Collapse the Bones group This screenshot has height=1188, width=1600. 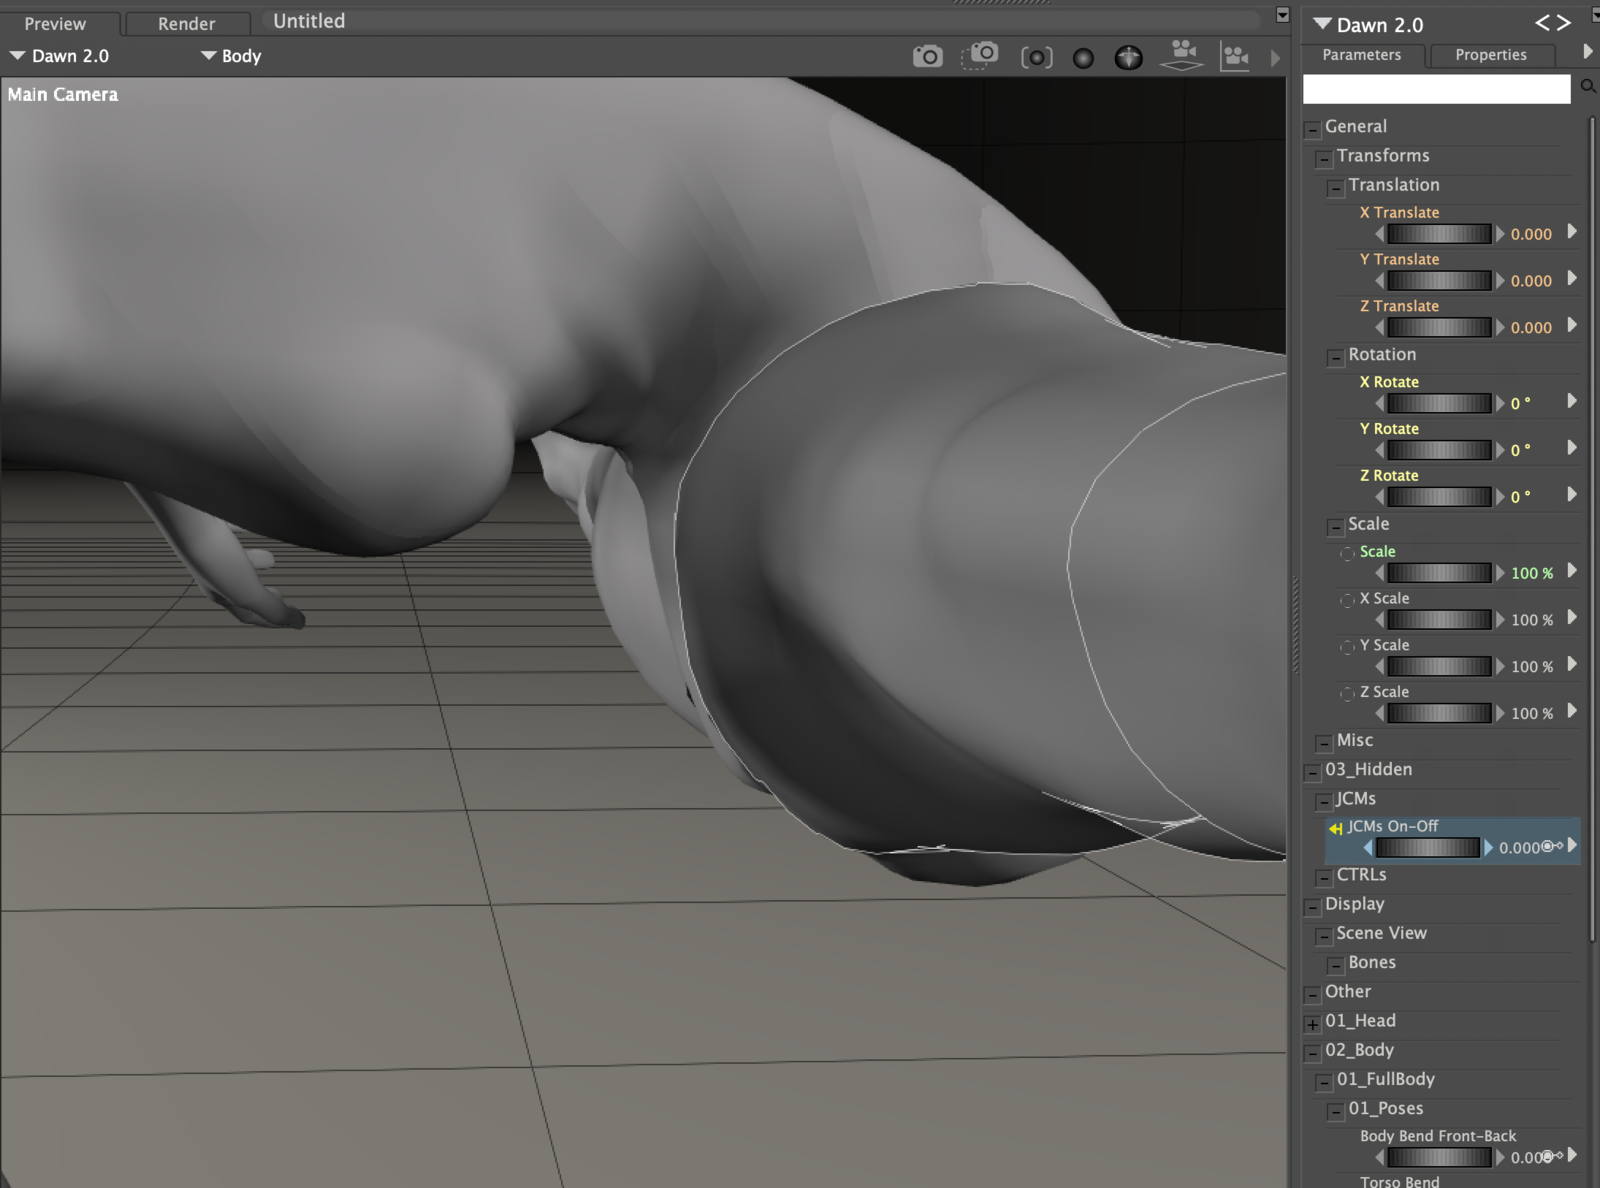click(1336, 965)
